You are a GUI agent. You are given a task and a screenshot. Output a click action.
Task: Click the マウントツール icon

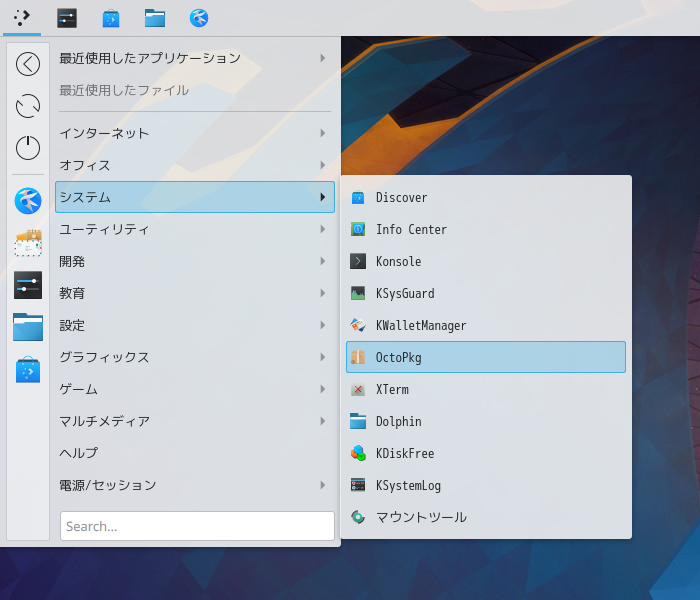358,517
